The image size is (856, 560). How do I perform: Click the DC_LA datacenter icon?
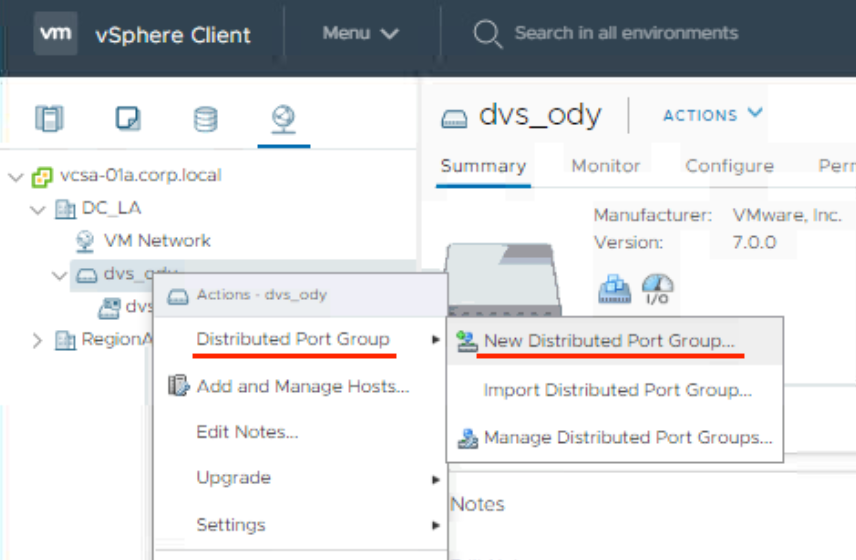66,209
